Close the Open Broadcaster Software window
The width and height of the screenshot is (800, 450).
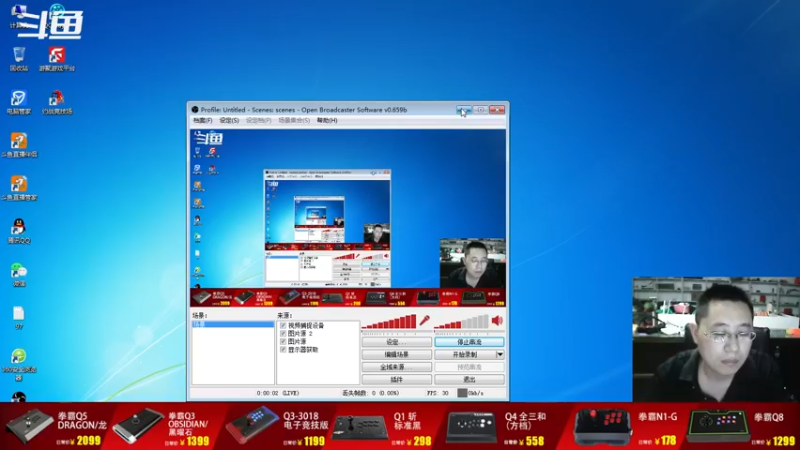pyautogui.click(x=497, y=110)
